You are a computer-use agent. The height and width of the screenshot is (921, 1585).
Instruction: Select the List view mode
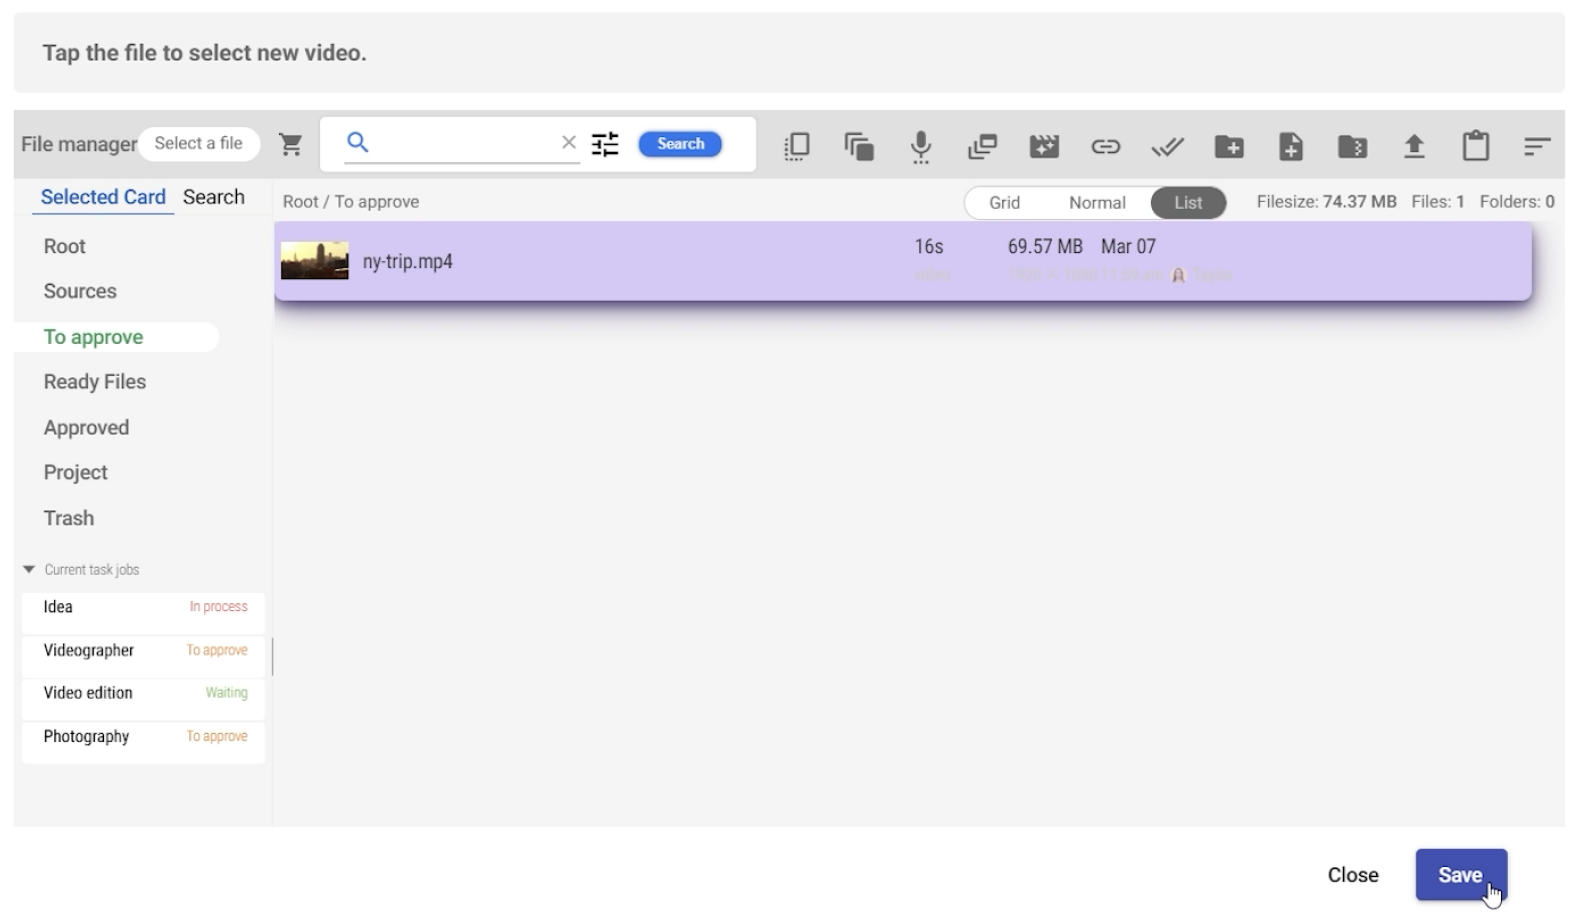(x=1188, y=203)
